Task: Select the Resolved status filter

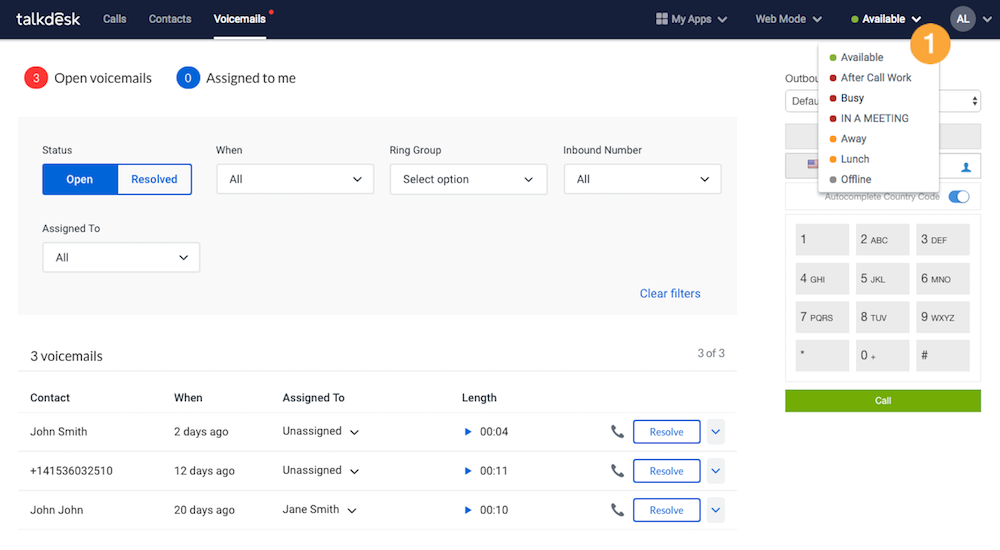Action: 154,179
